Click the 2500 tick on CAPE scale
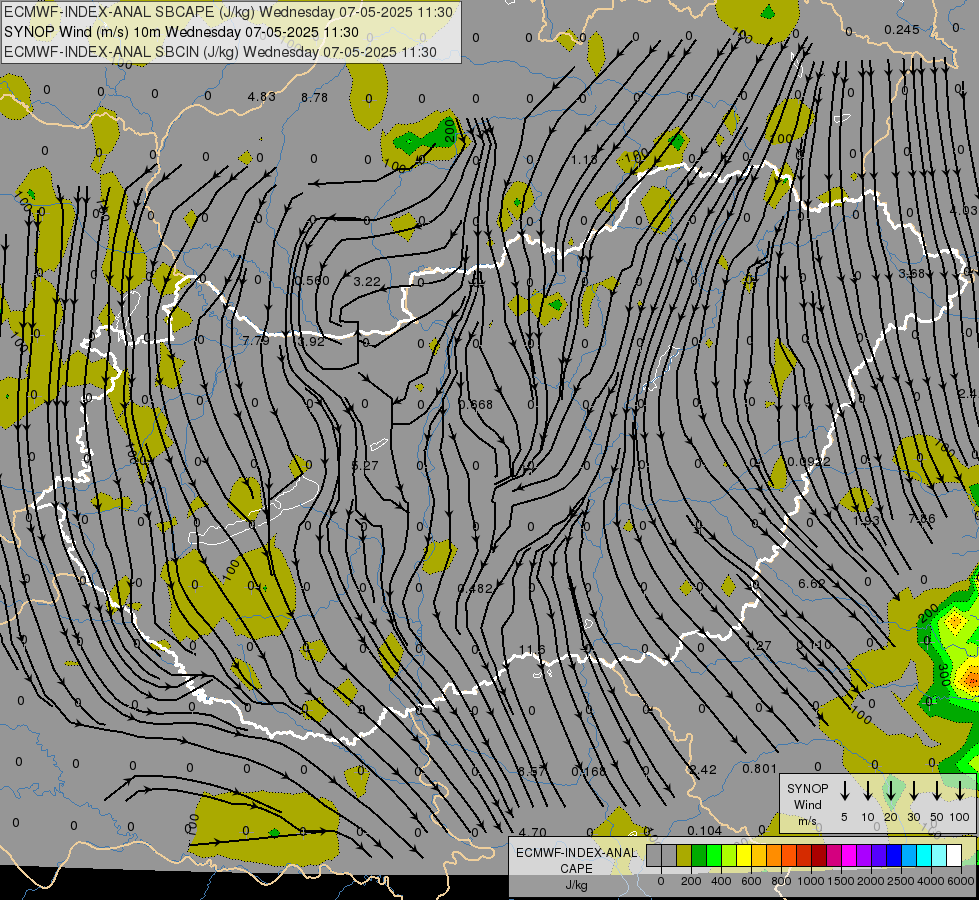The width and height of the screenshot is (979, 900). (901, 881)
